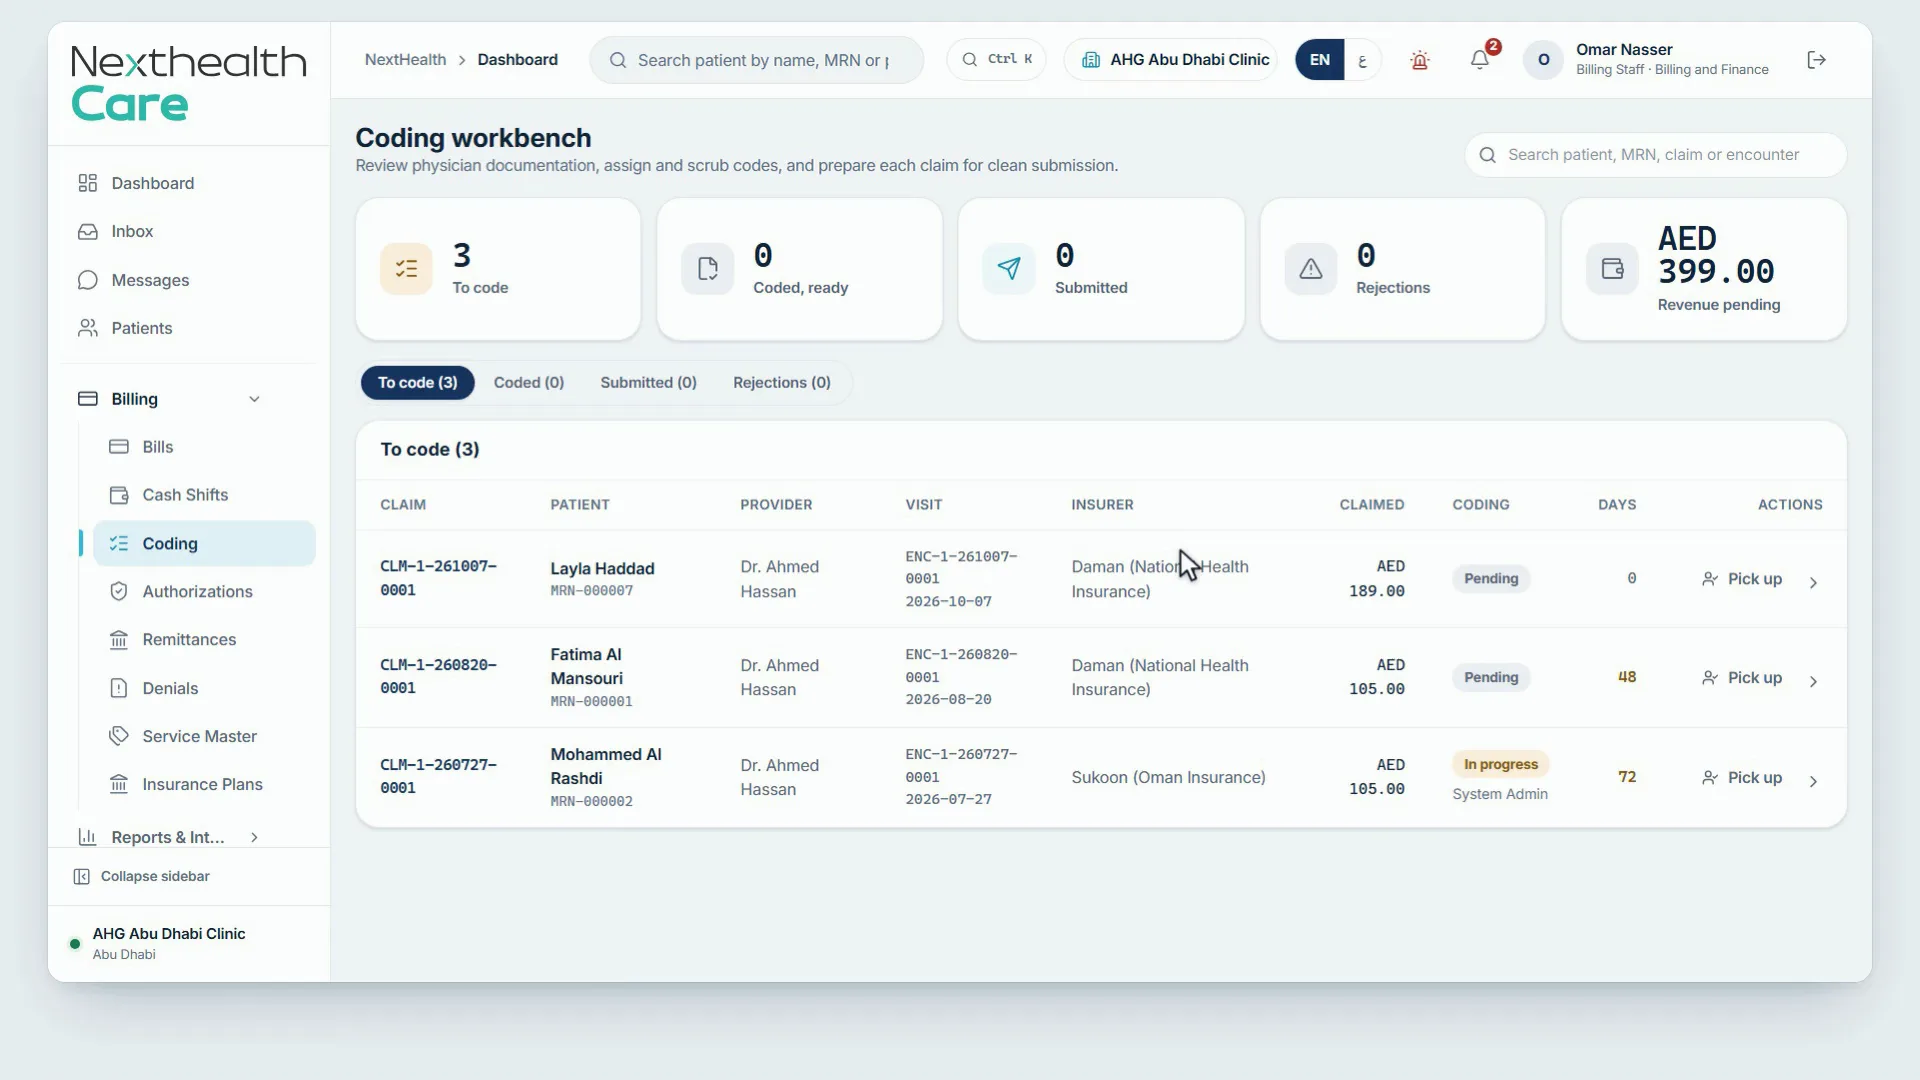Open notifications bell with badge
This screenshot has height=1080, width=1920.
click(1480, 60)
